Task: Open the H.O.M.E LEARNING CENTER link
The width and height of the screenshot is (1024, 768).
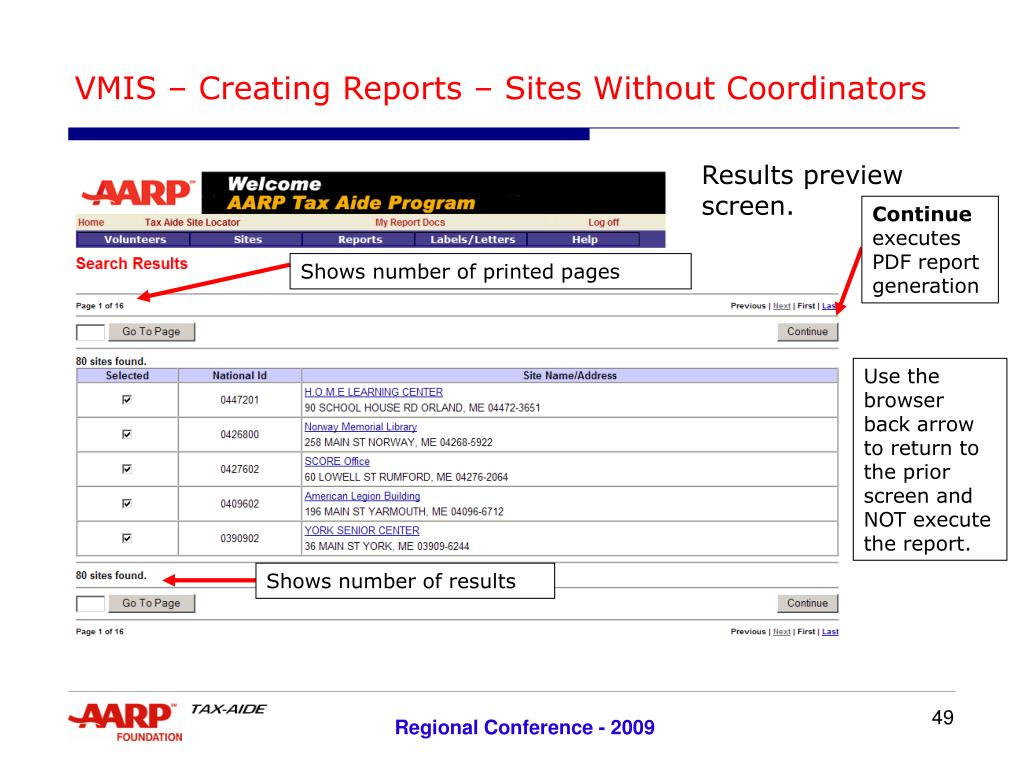Action: pyautogui.click(x=374, y=392)
